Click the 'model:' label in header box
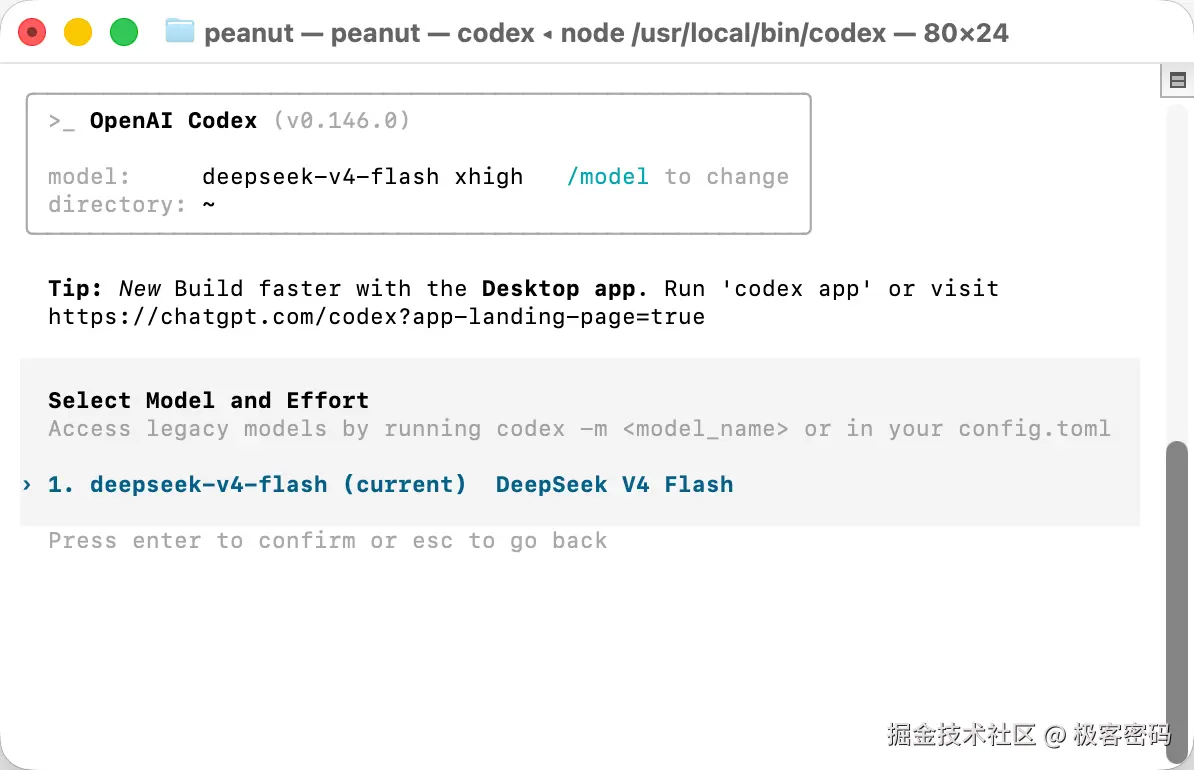1194x770 pixels. [x=88, y=177]
